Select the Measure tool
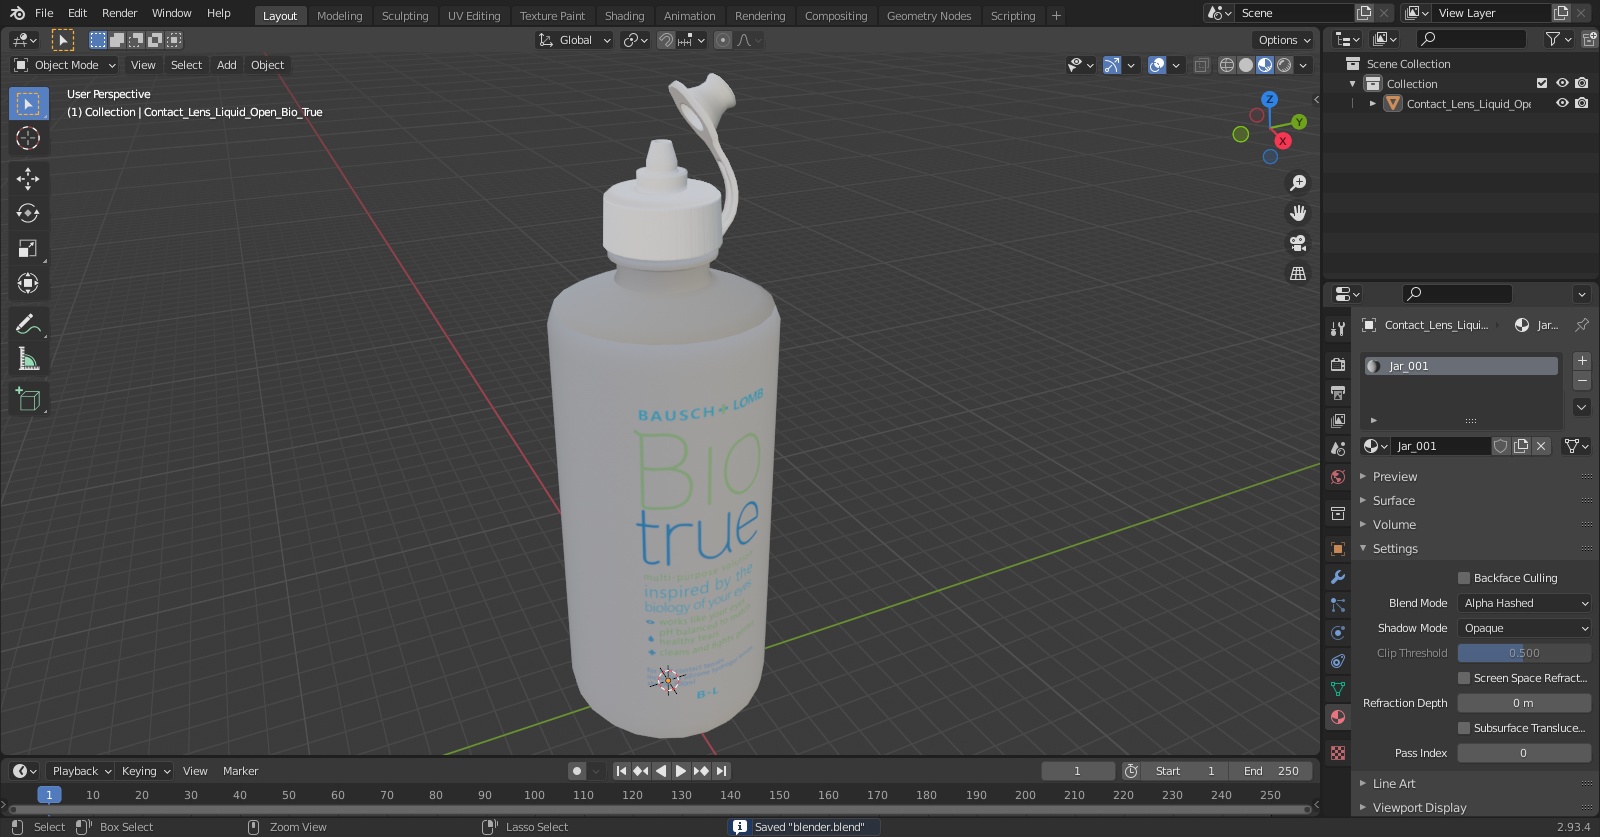Screen dimensions: 1600x837 click(x=28, y=359)
